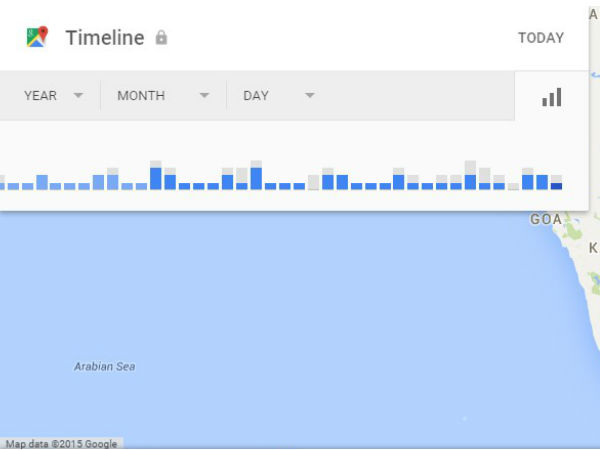Expand the MONTH dropdown arrow
Screen dimensions: 600x450
click(x=204, y=96)
